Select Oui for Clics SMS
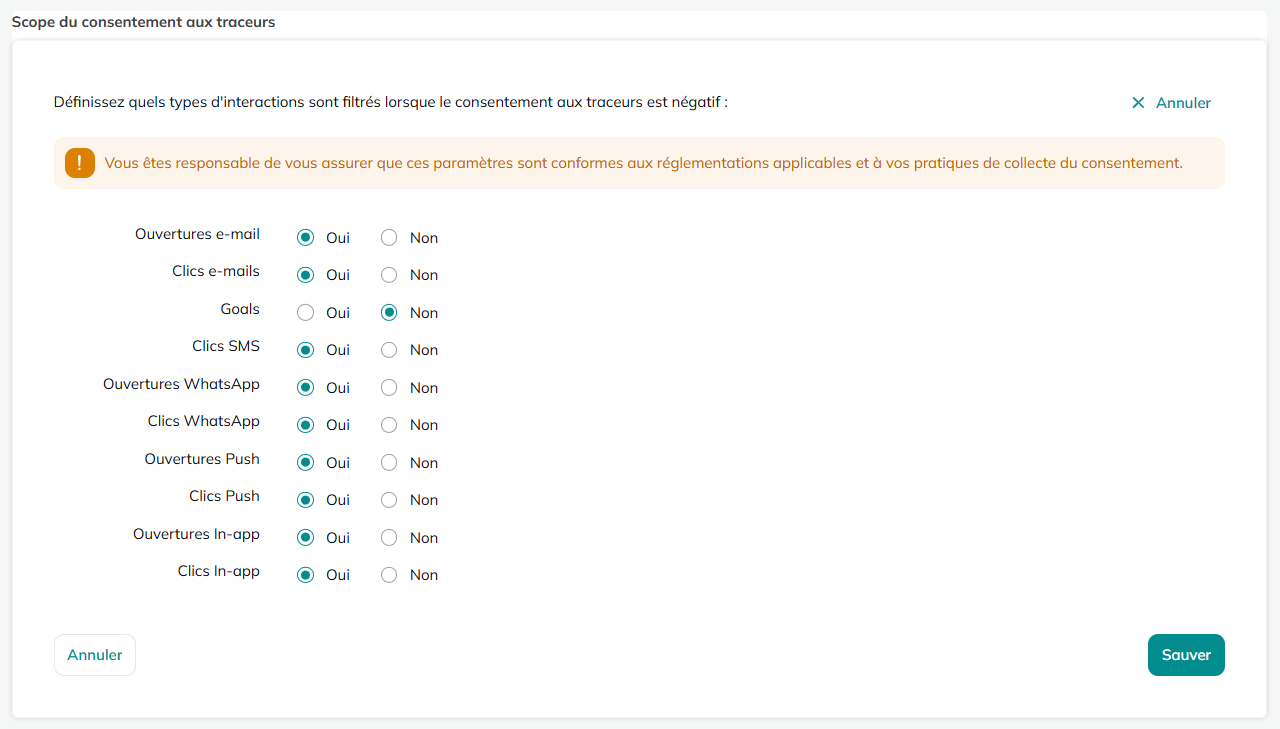The image size is (1280, 729). (306, 350)
